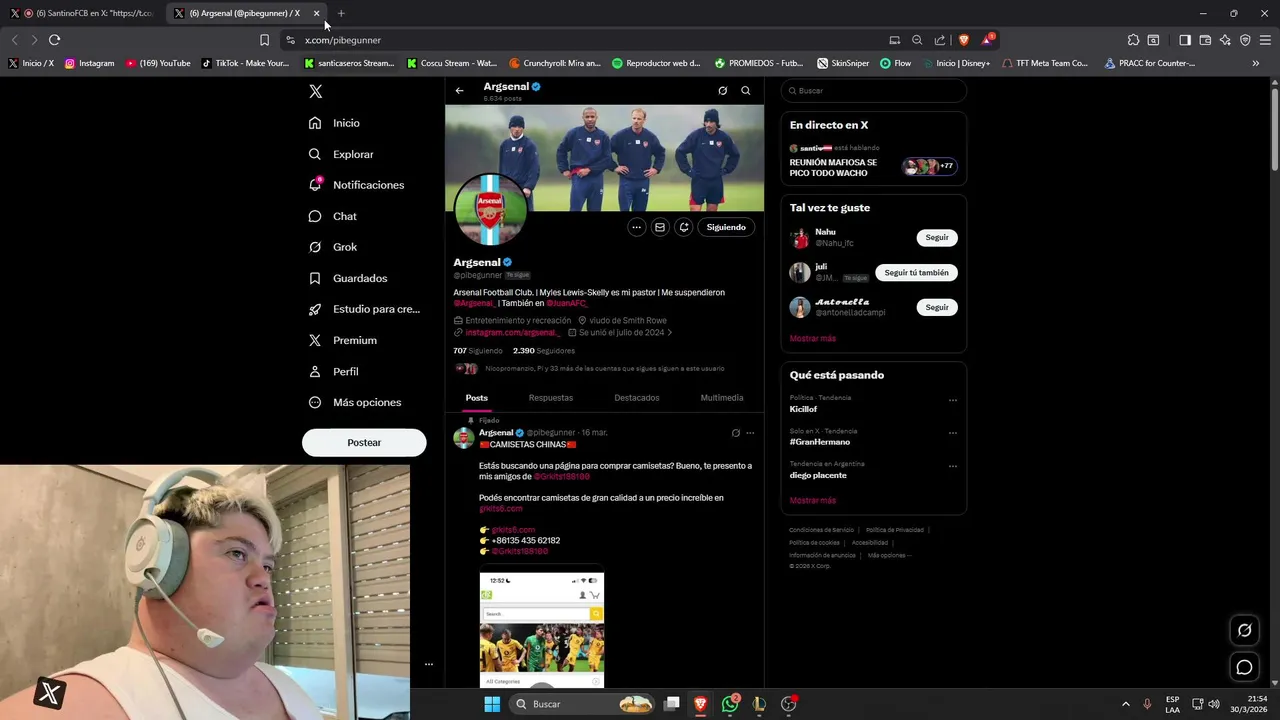Open the Argsenal profile avatar picture
The width and height of the screenshot is (1280, 720).
(x=490, y=210)
